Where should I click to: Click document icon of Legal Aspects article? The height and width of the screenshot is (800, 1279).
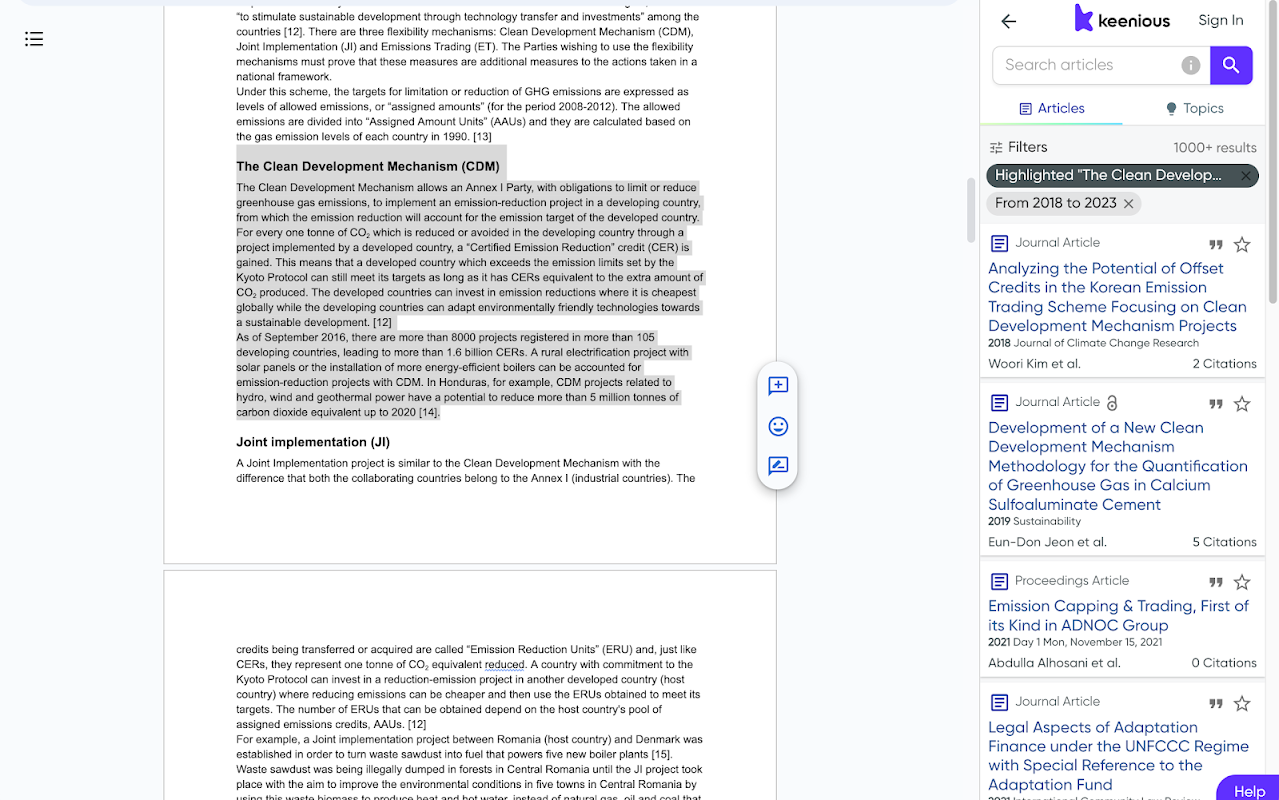(x=998, y=703)
